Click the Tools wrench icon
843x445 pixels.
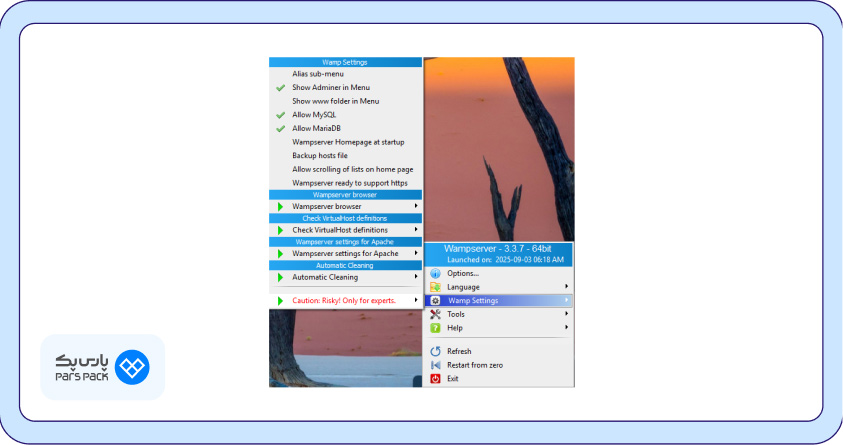pyautogui.click(x=435, y=314)
